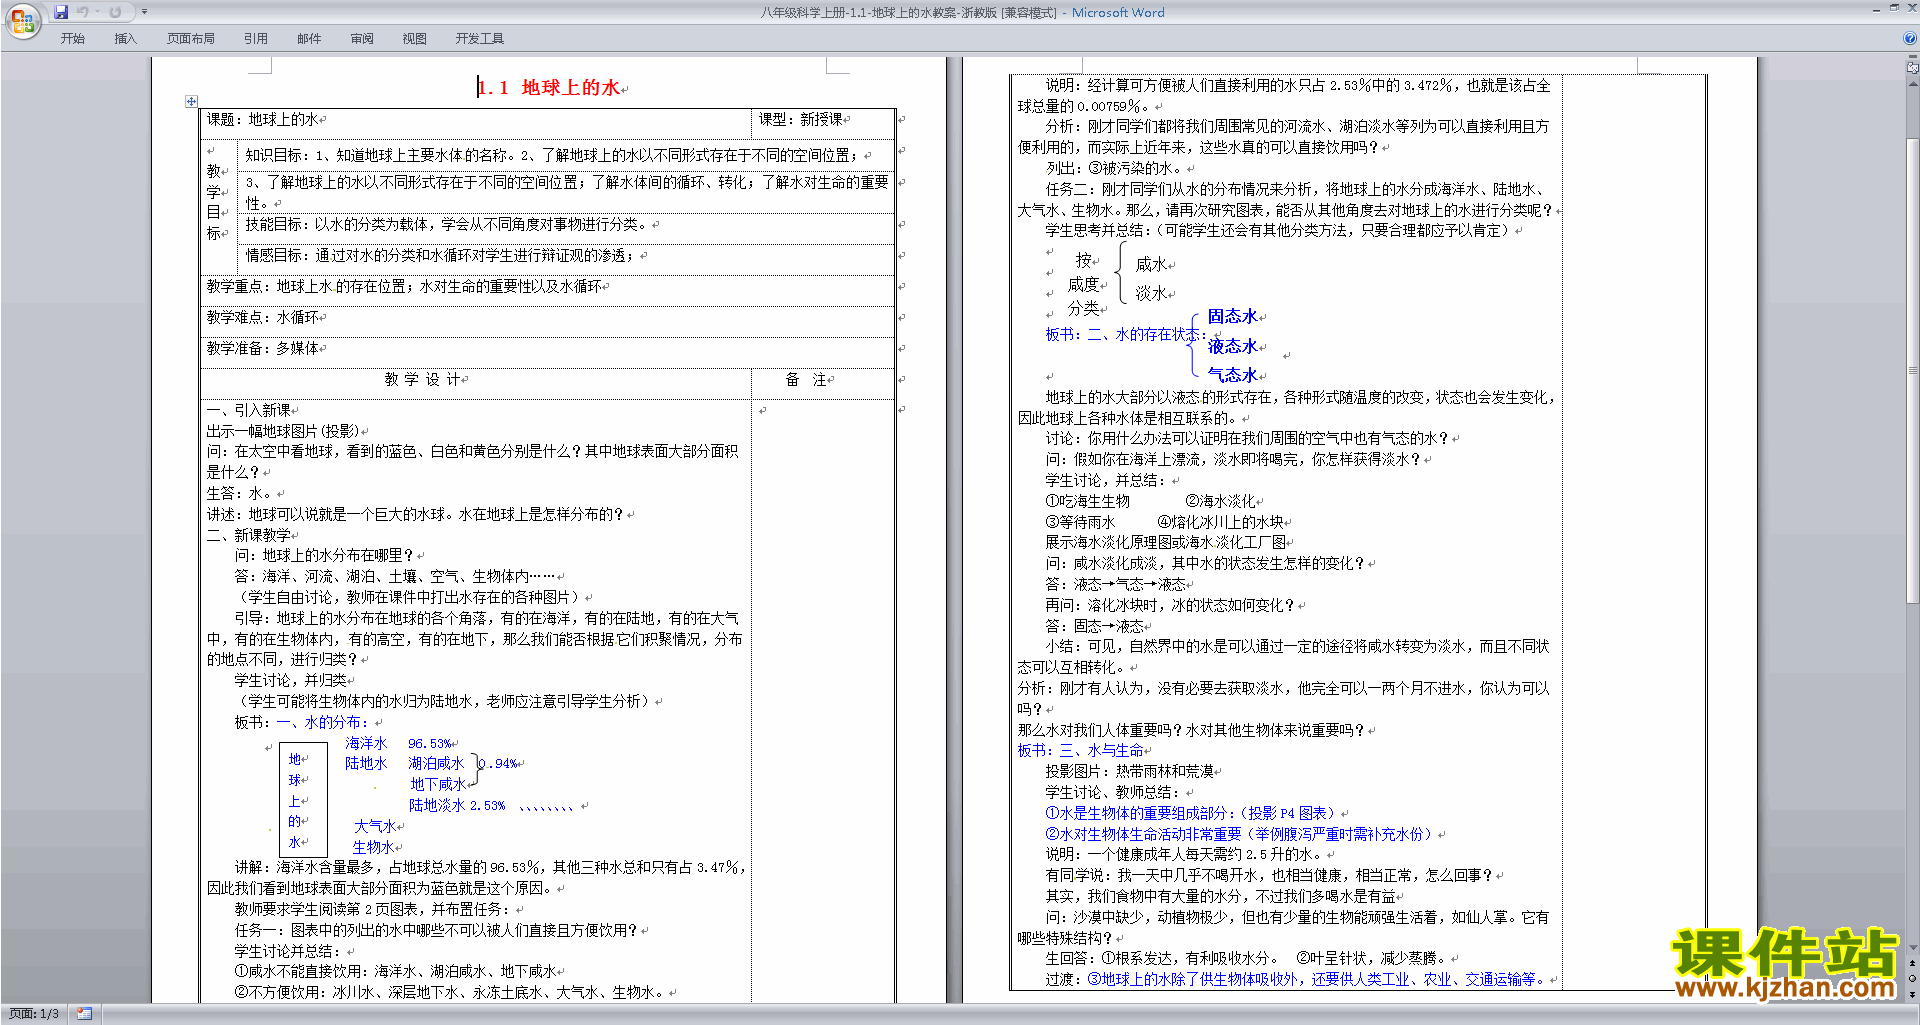Click the 咸水 label in bracket diagram

pyautogui.click(x=1151, y=265)
